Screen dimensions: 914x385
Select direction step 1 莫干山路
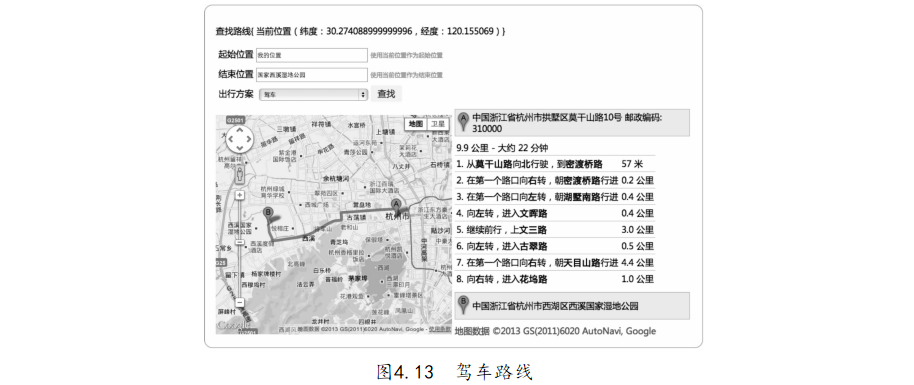(x=555, y=164)
